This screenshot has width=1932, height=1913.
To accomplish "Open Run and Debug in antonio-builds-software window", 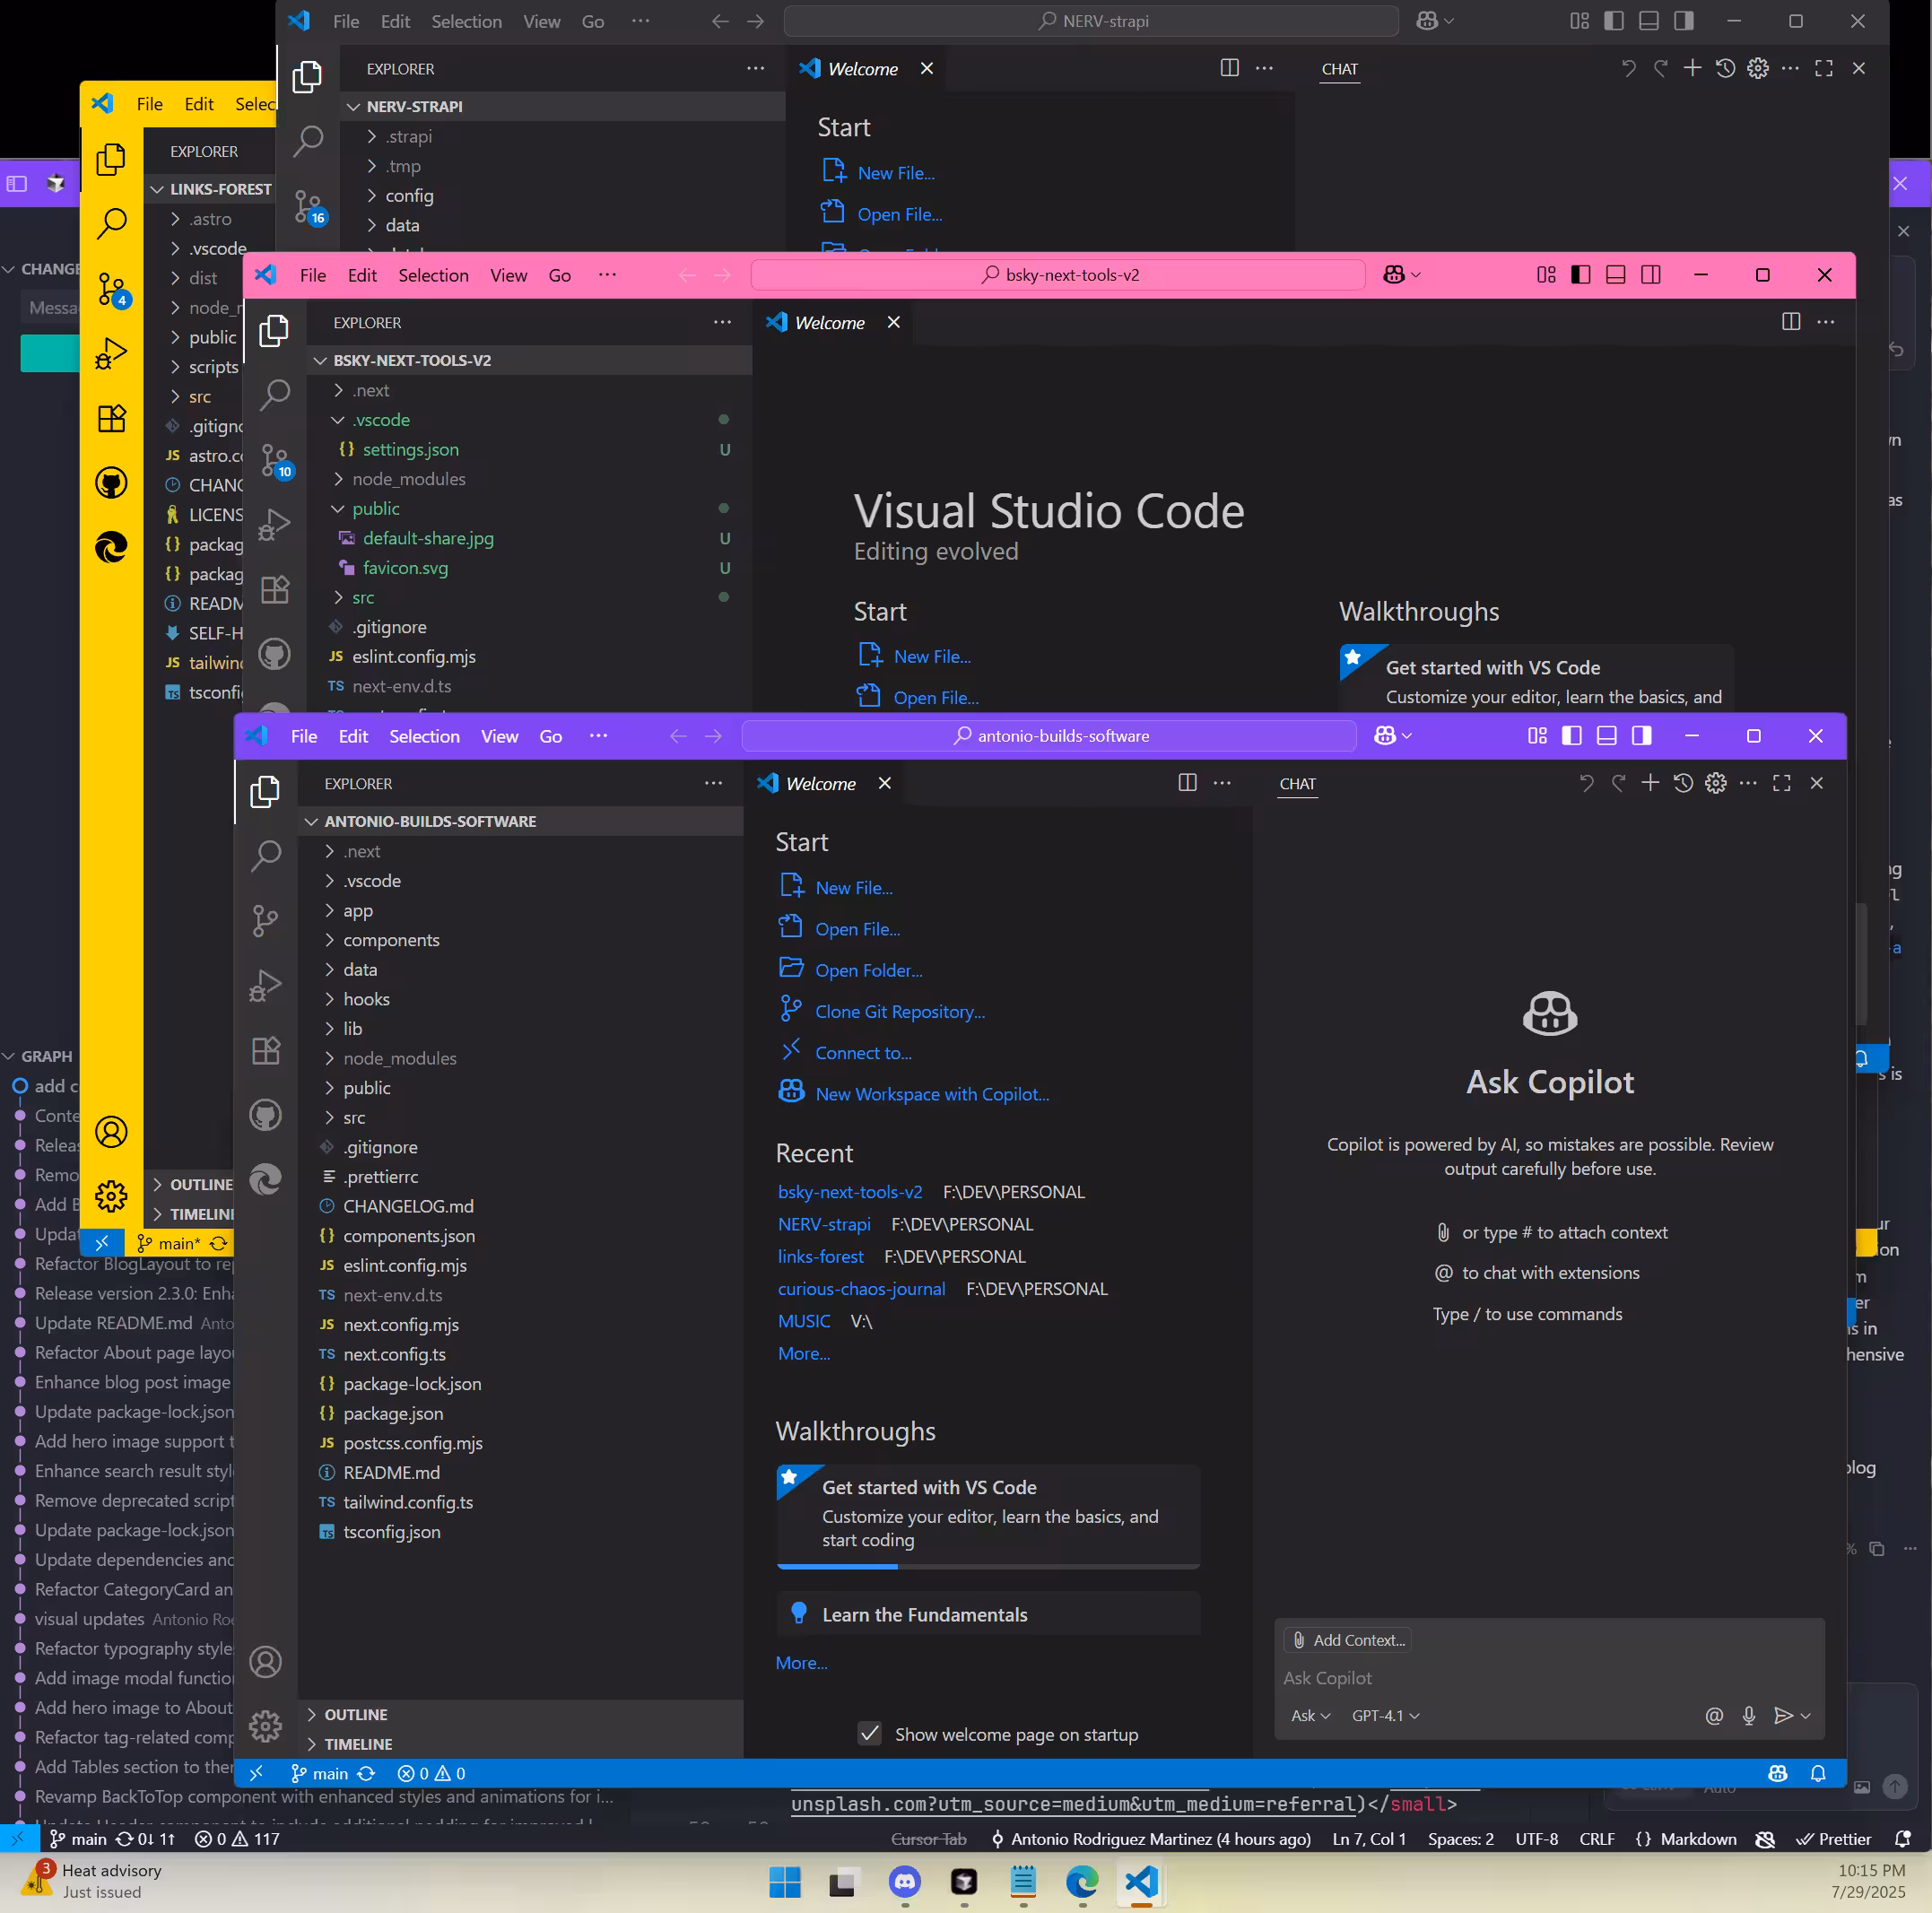I will (266, 986).
